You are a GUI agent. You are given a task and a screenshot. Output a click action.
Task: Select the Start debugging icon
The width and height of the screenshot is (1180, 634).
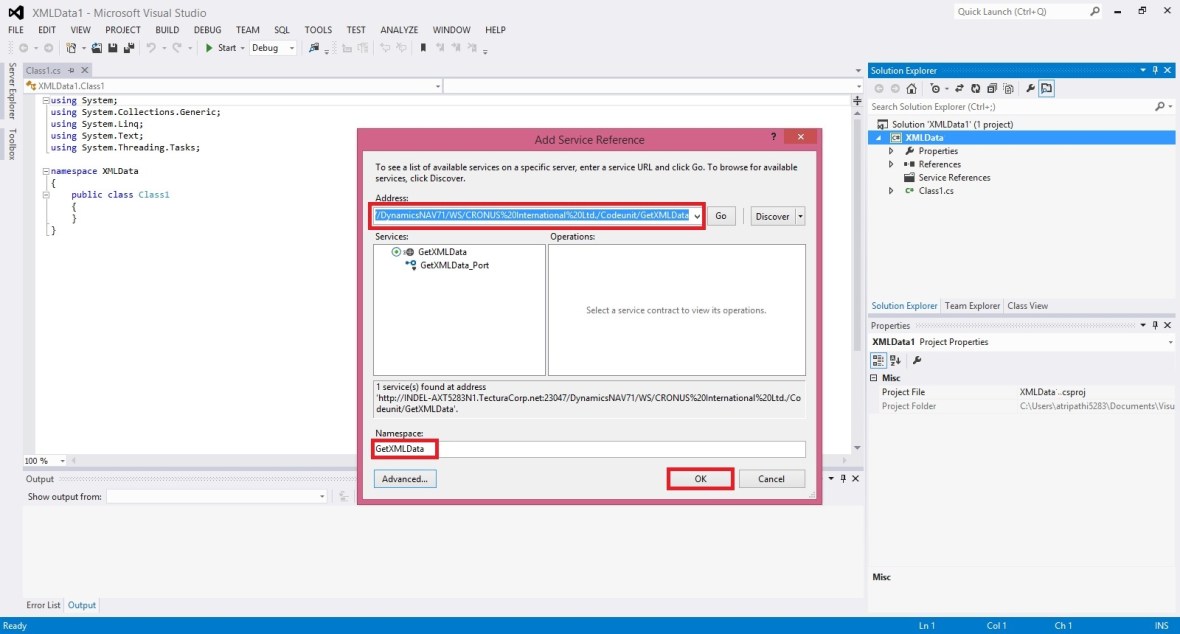pyautogui.click(x=210, y=47)
